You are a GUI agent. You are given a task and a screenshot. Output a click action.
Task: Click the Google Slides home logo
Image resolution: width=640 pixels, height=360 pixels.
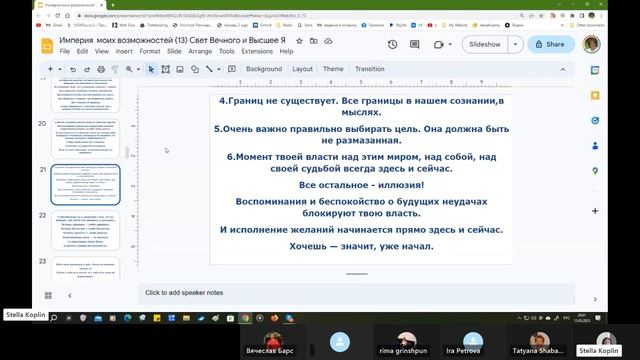click(47, 45)
